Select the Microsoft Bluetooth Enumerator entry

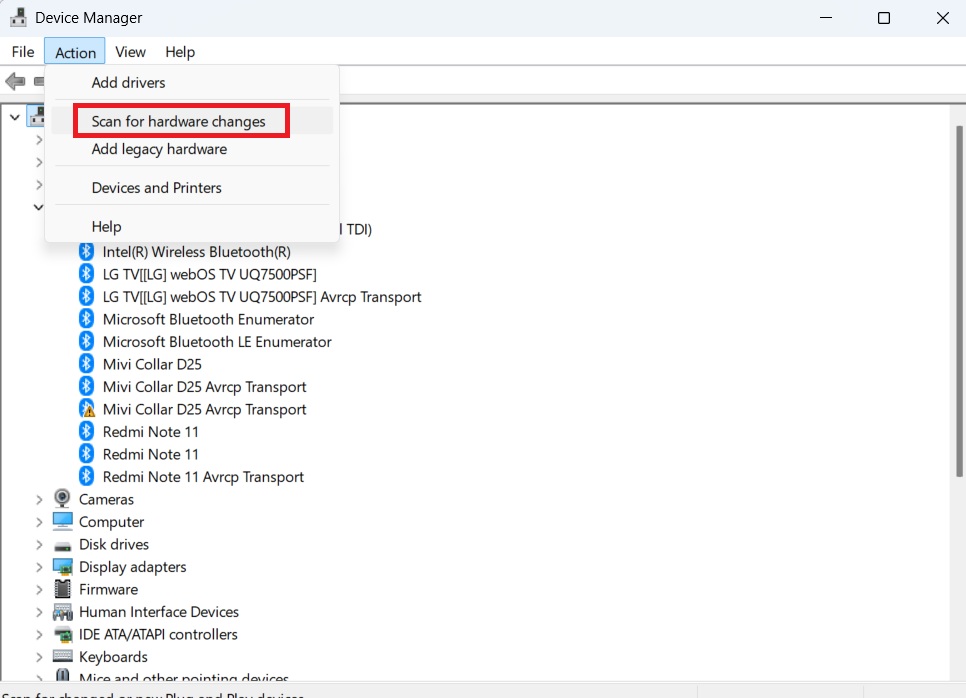(x=208, y=318)
